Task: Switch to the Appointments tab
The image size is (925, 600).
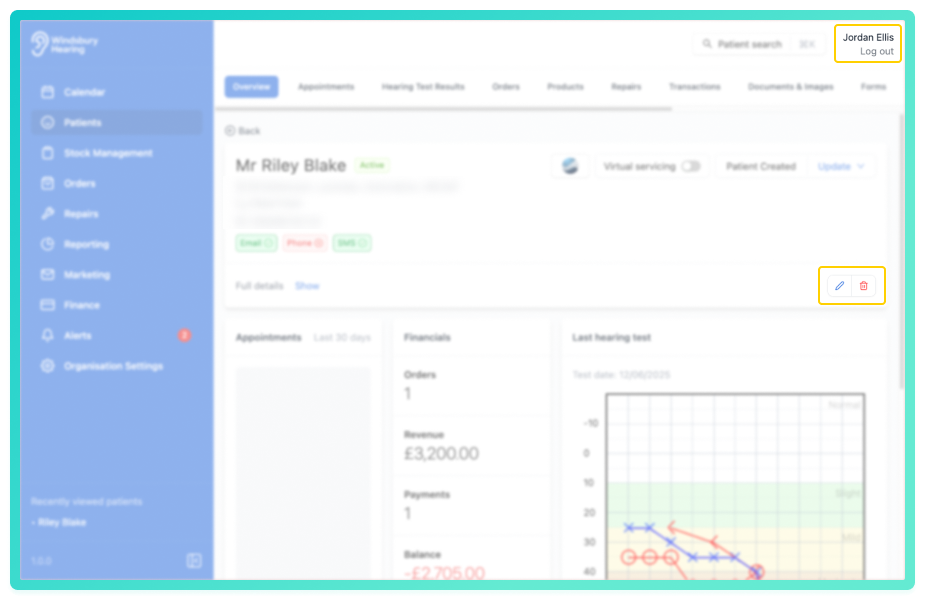Action: (x=326, y=87)
